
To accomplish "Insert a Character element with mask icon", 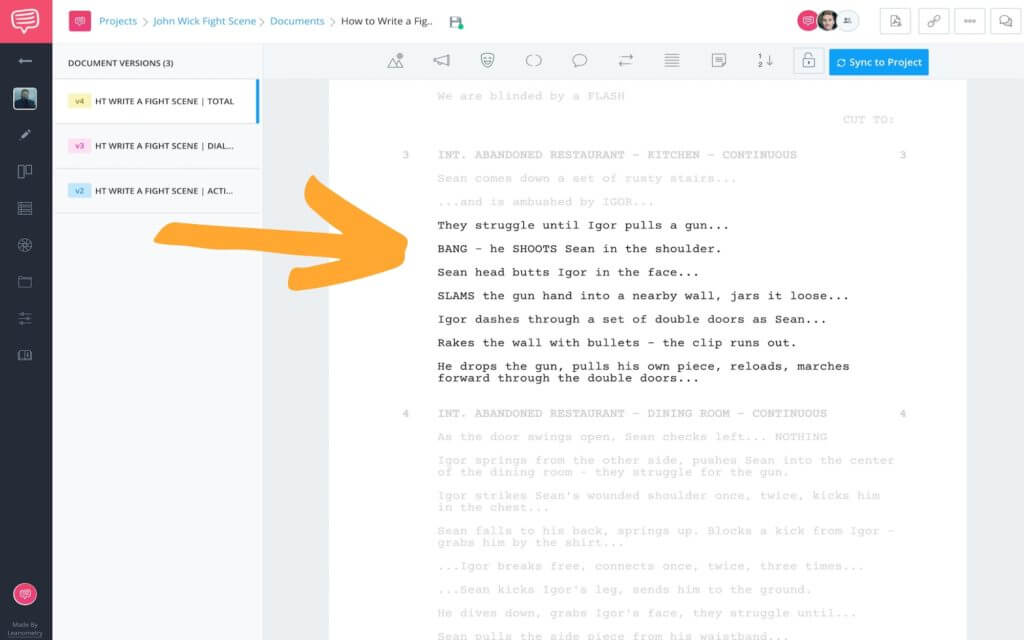I will pos(487,60).
